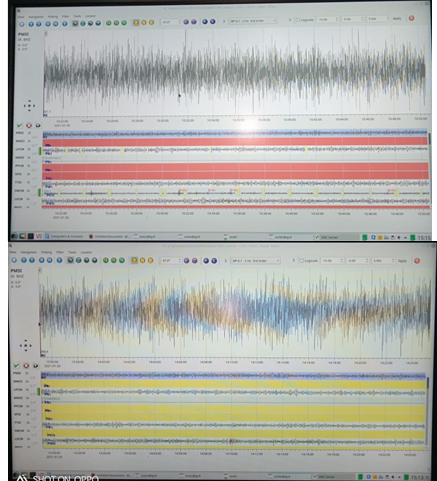Click first blue round icon in lower toolbar
Viewport: 437px width, 481px height.
(x=14, y=260)
